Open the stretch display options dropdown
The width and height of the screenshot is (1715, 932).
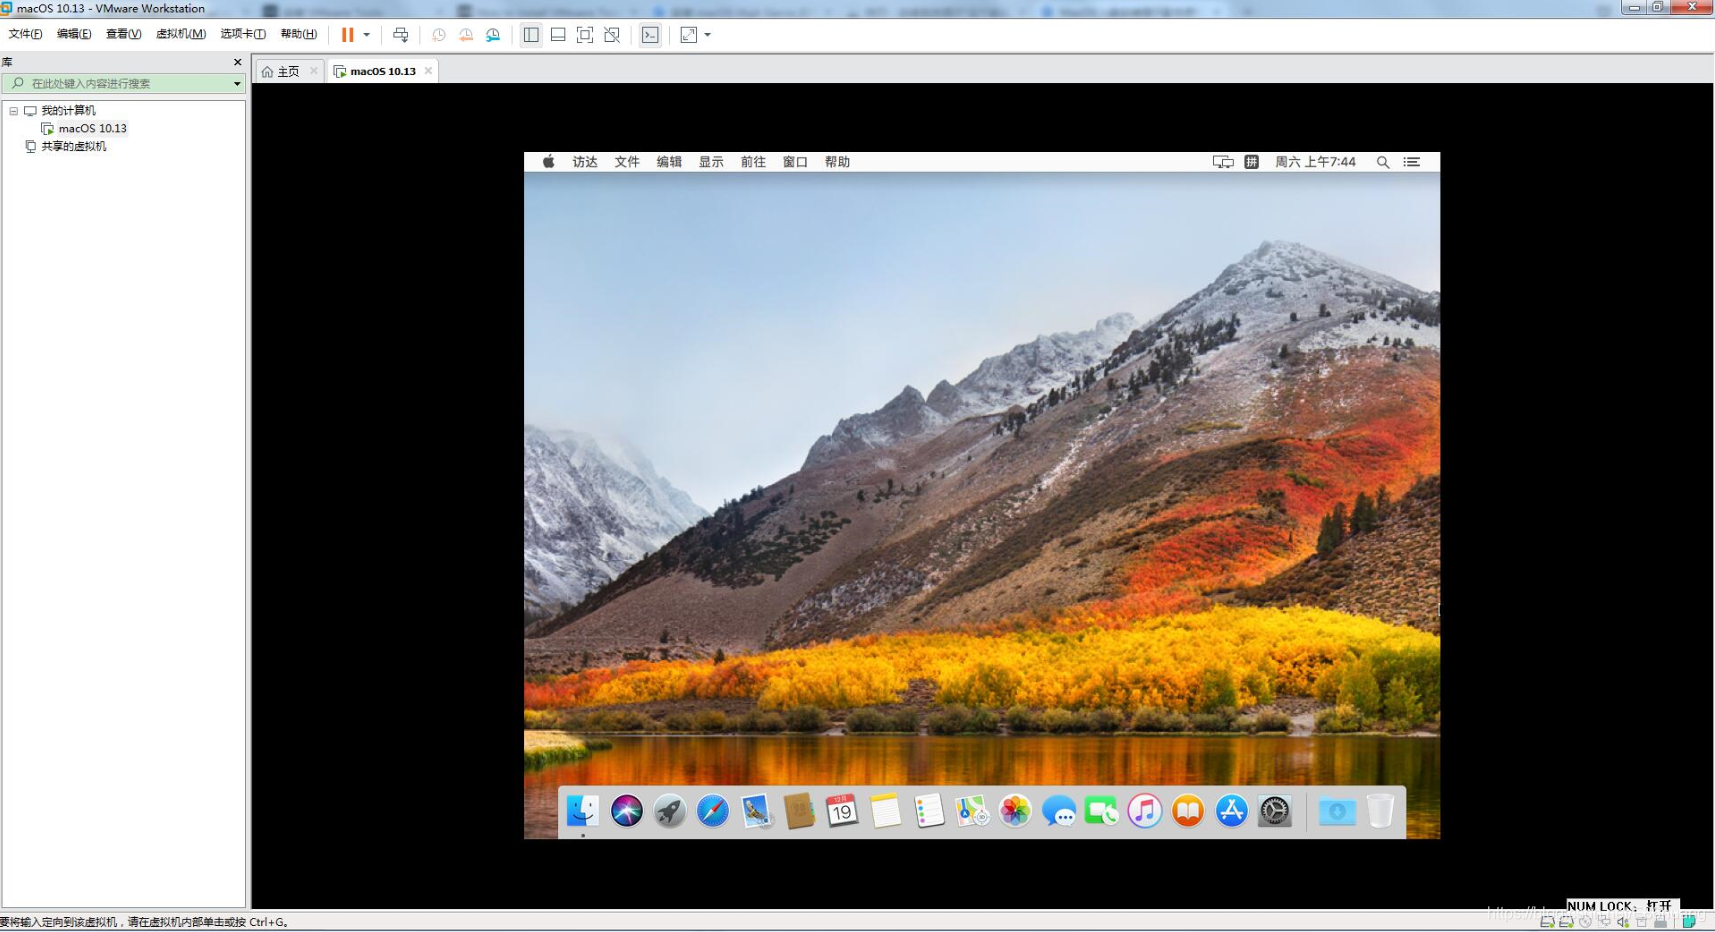(708, 35)
